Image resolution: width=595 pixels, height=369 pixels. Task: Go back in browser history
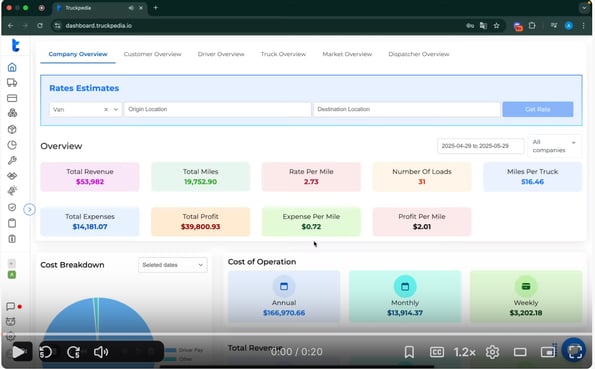click(x=11, y=25)
